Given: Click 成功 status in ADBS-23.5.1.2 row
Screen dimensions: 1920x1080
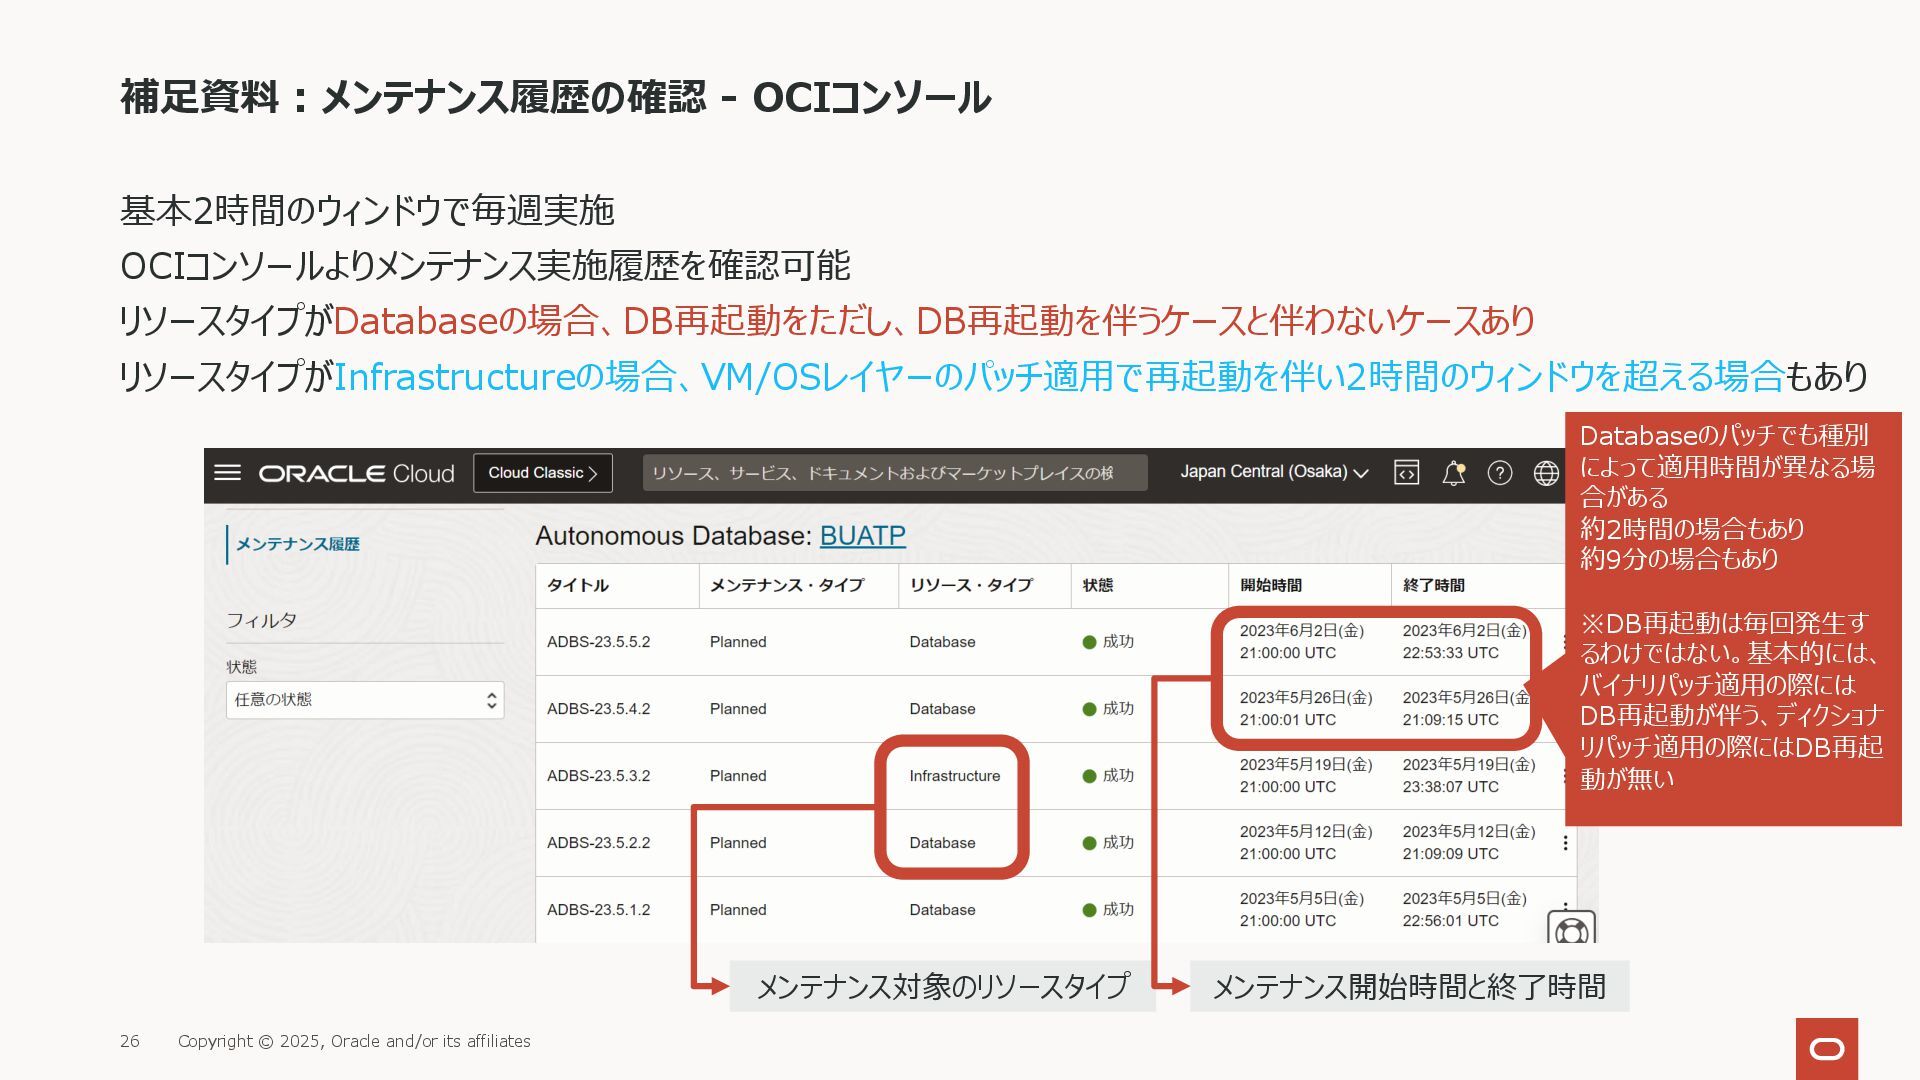Looking at the screenshot, I should (x=1108, y=910).
